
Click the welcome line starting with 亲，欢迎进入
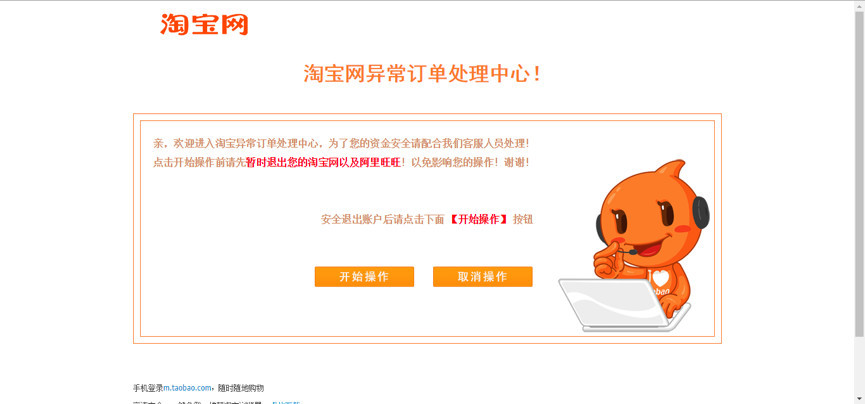341,143
